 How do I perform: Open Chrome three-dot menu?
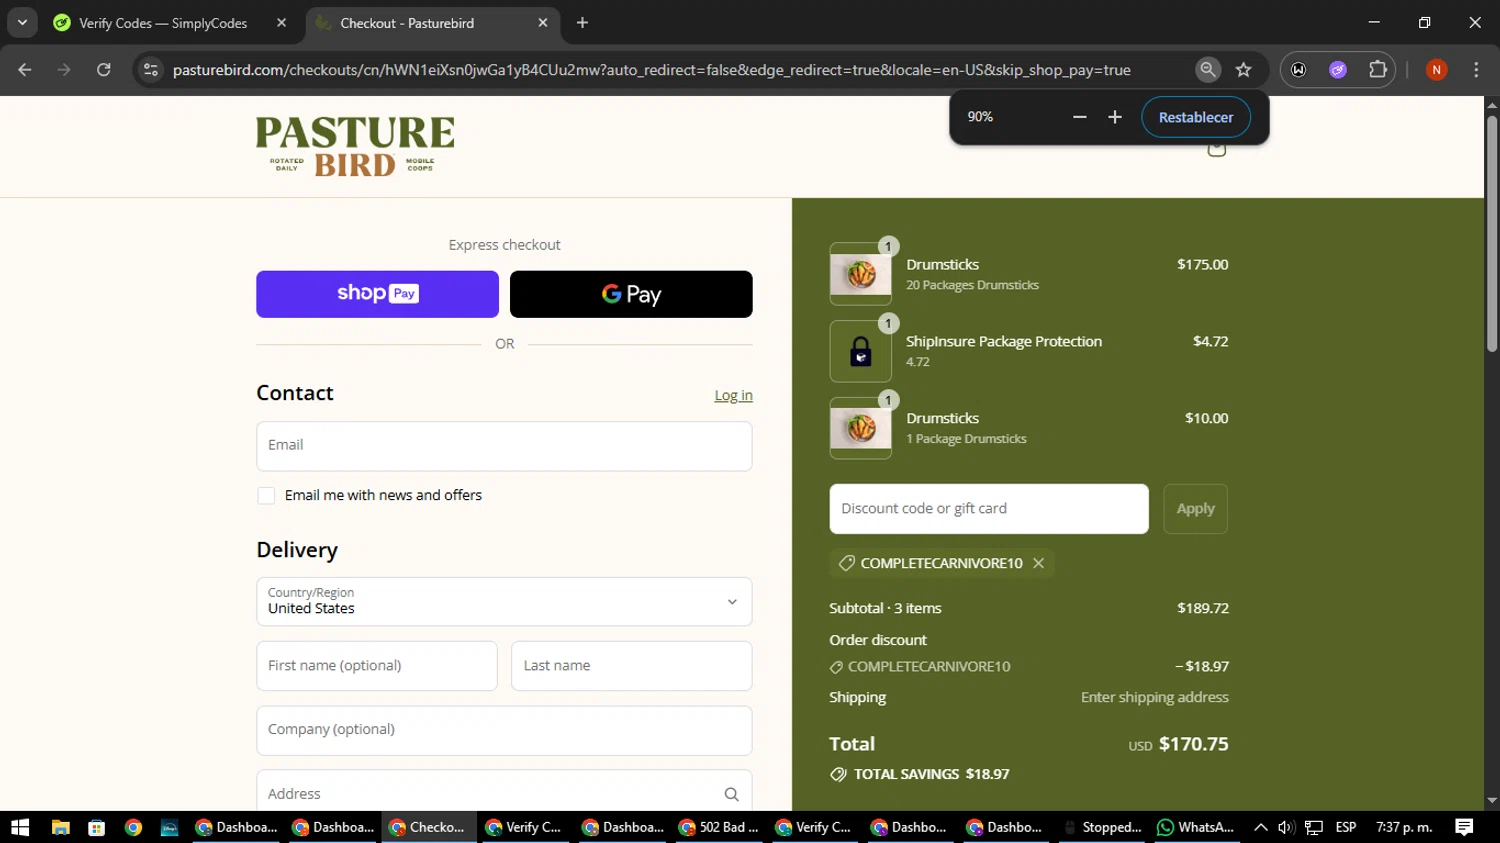coord(1476,70)
